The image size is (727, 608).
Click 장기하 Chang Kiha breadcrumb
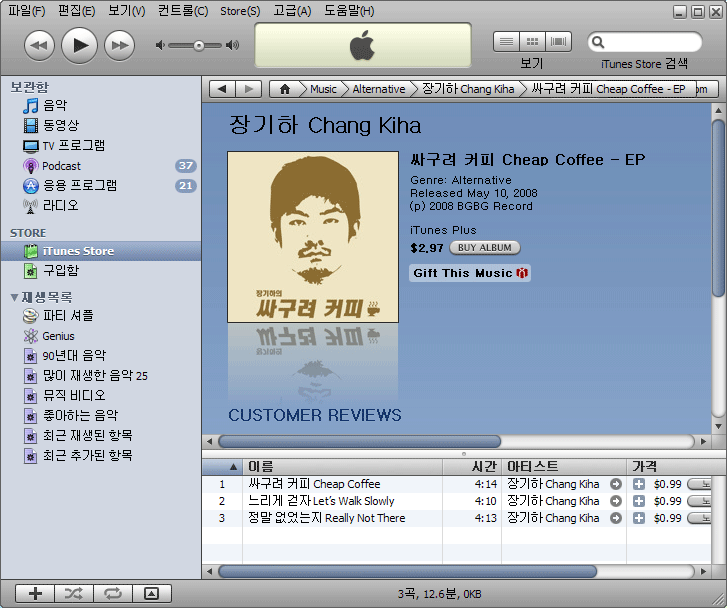468,89
